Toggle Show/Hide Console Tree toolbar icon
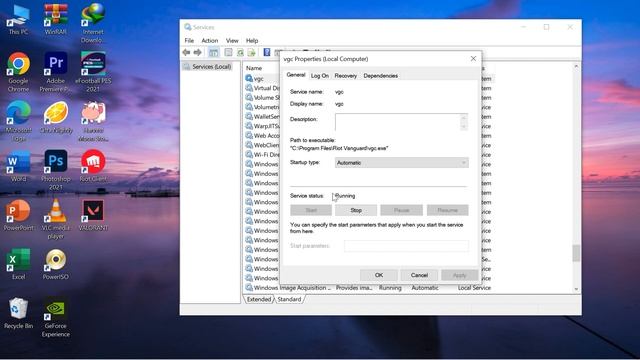640x360 pixels. coord(213,52)
